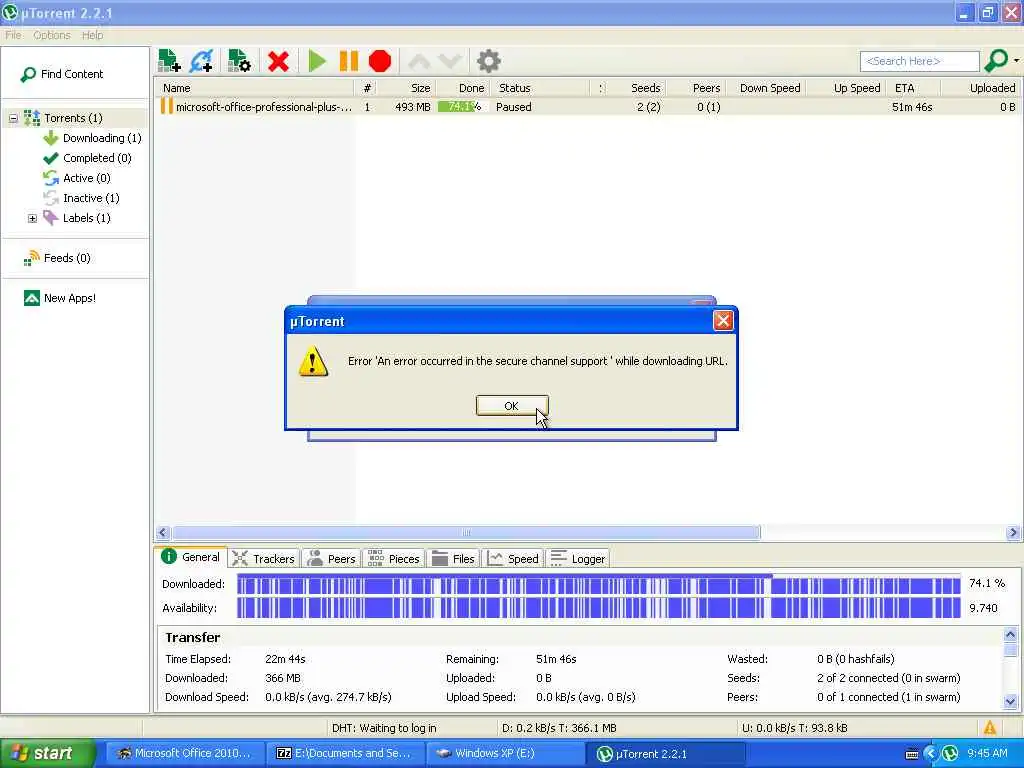
Task: Start torrent with green play icon
Action: tap(317, 61)
